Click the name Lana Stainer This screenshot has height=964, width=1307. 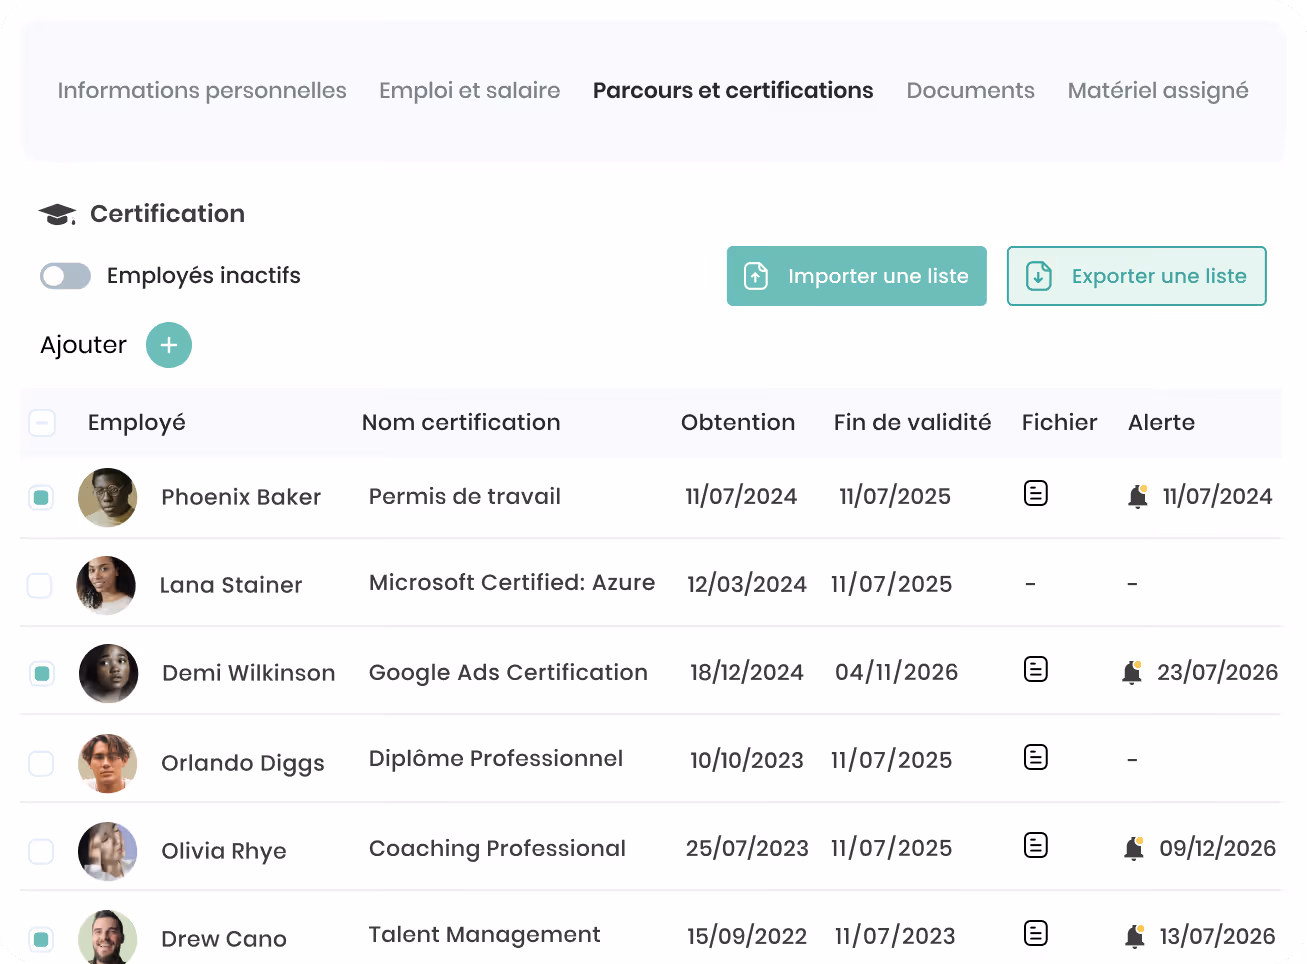(231, 585)
